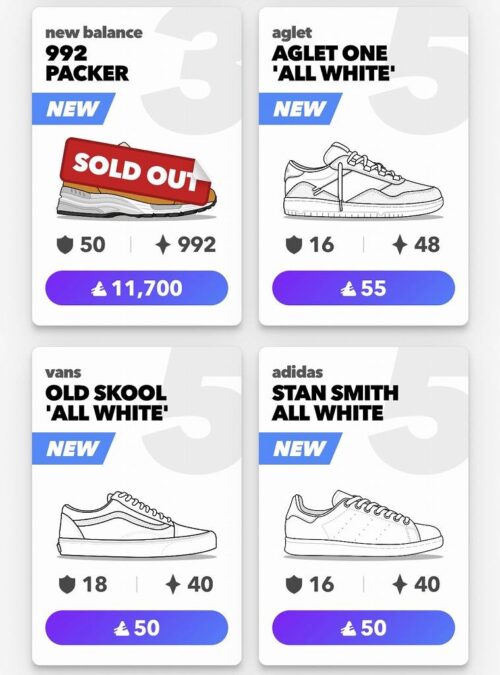The height and width of the screenshot is (675, 500).
Task: Click the shield icon on Aglet One card
Action: (294, 245)
